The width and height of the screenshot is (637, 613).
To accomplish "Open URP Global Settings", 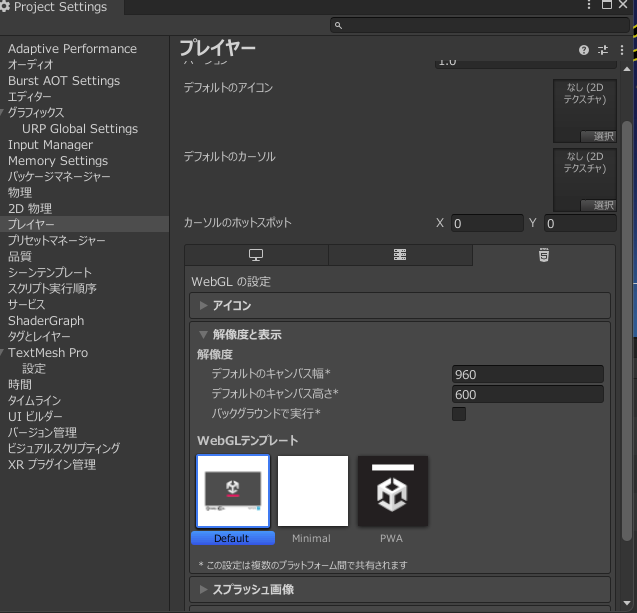I will [80, 129].
